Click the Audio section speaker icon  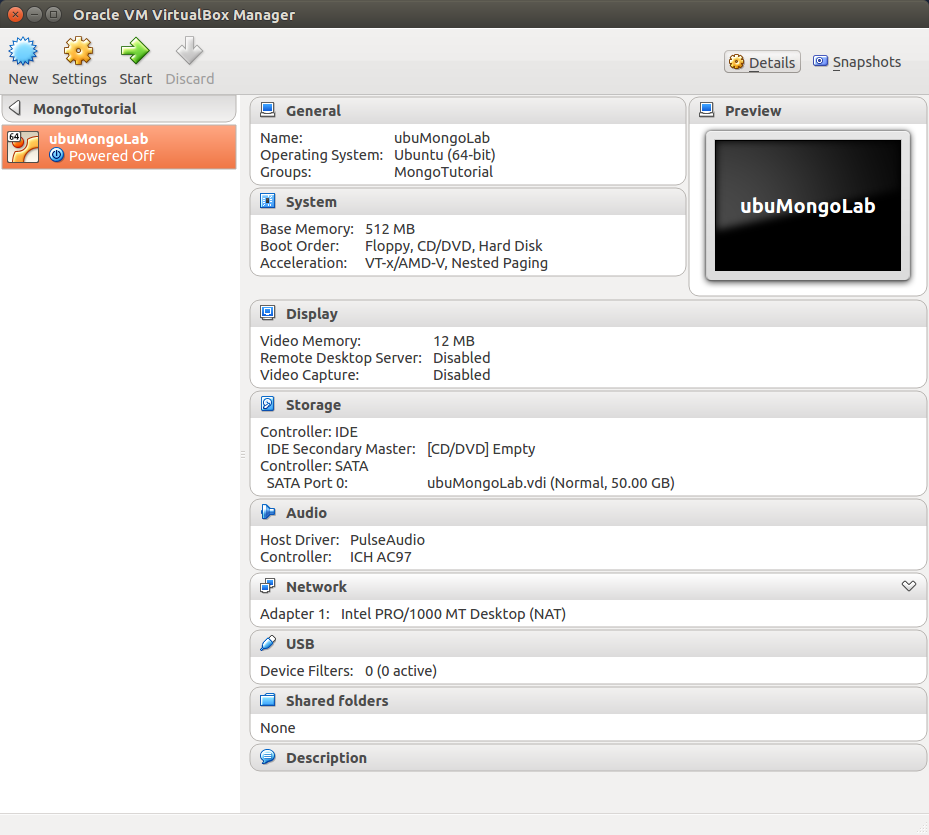click(x=268, y=512)
